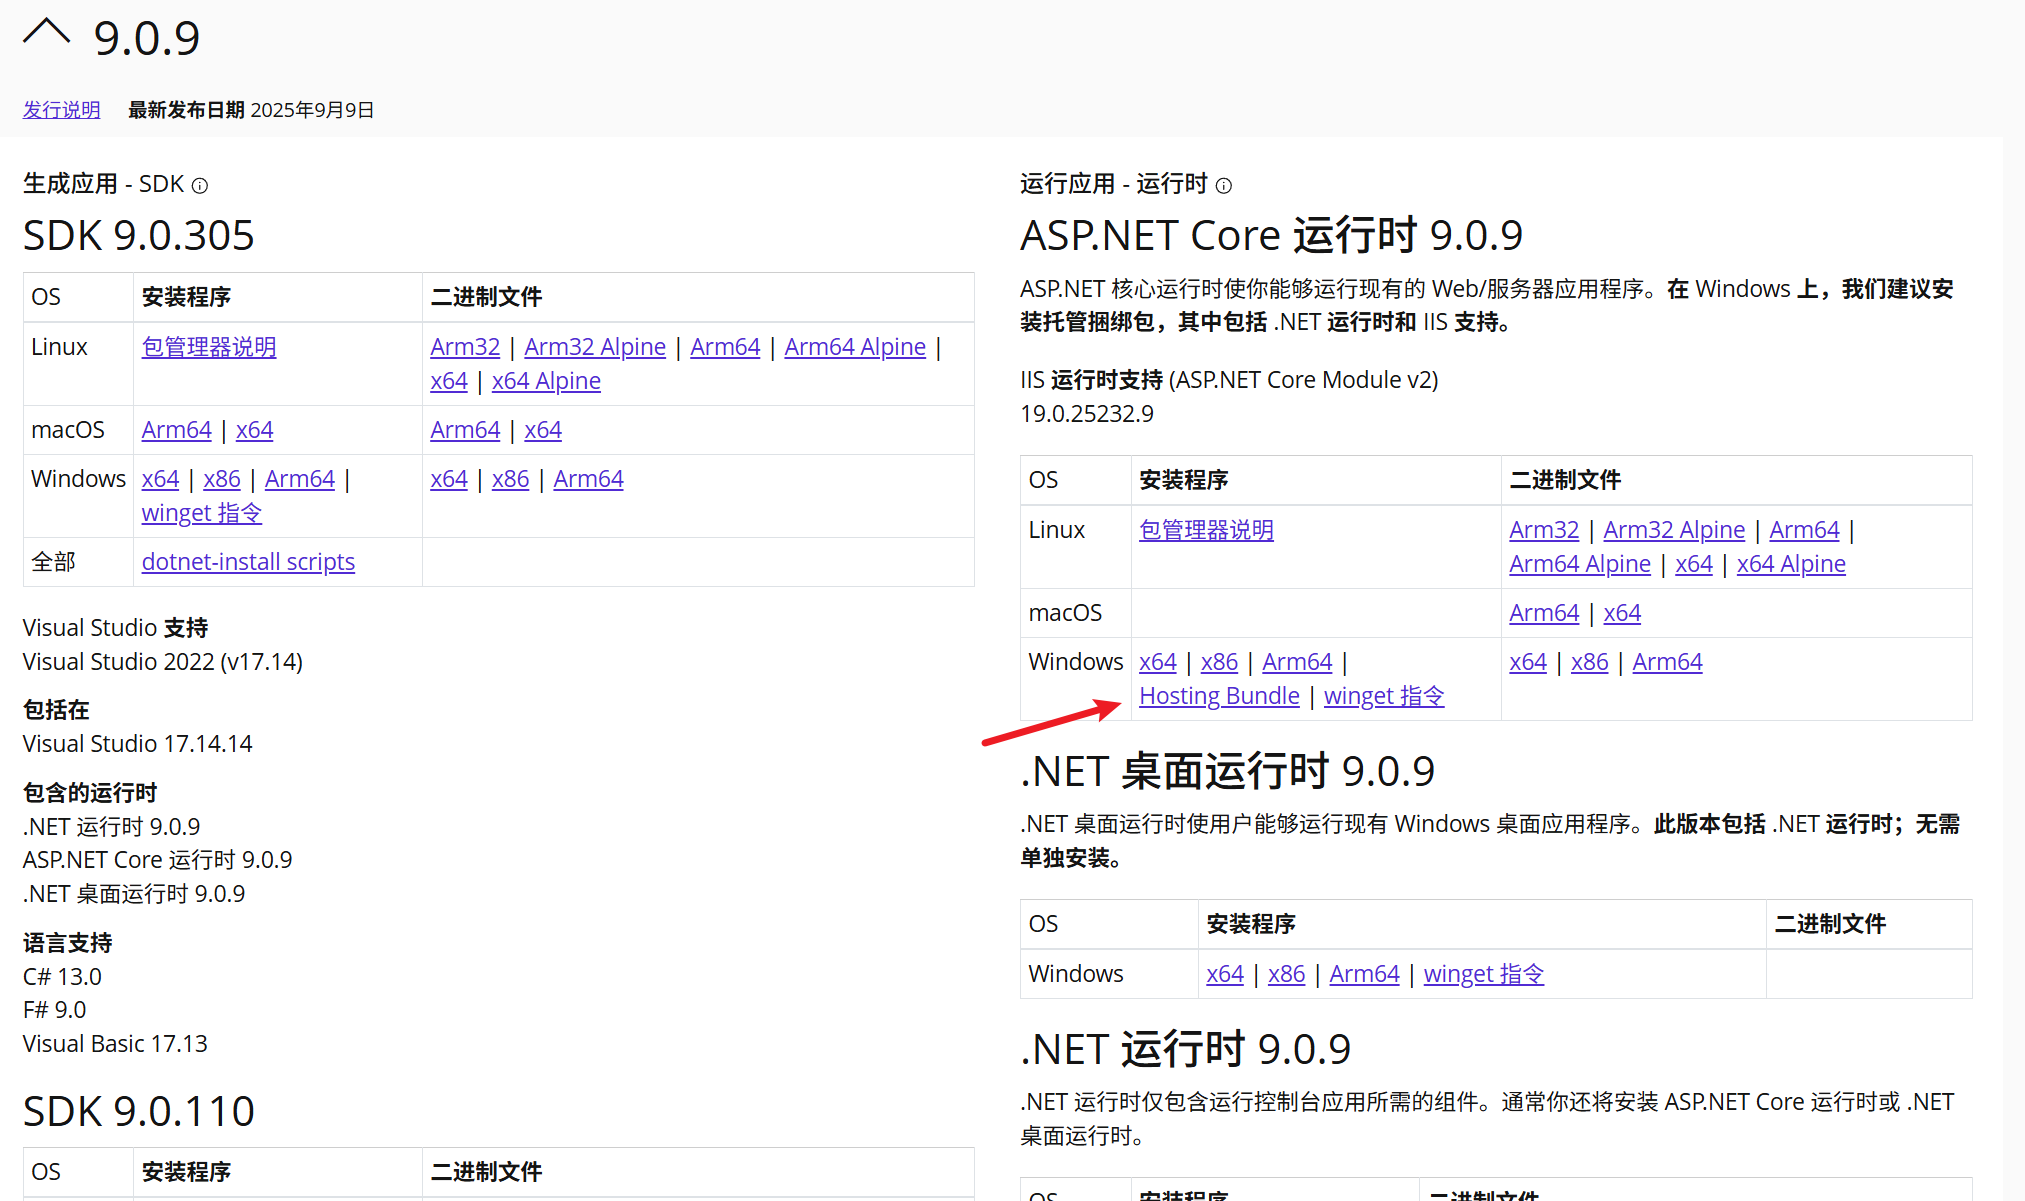2025x1201 pixels.
Task: Download SDK Windows x86 binary
Action: (x=510, y=479)
